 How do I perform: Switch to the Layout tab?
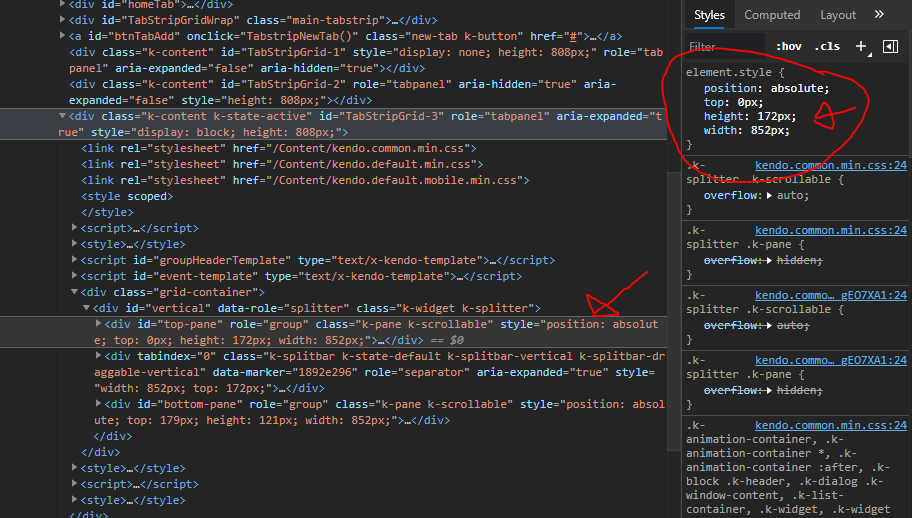(838, 15)
